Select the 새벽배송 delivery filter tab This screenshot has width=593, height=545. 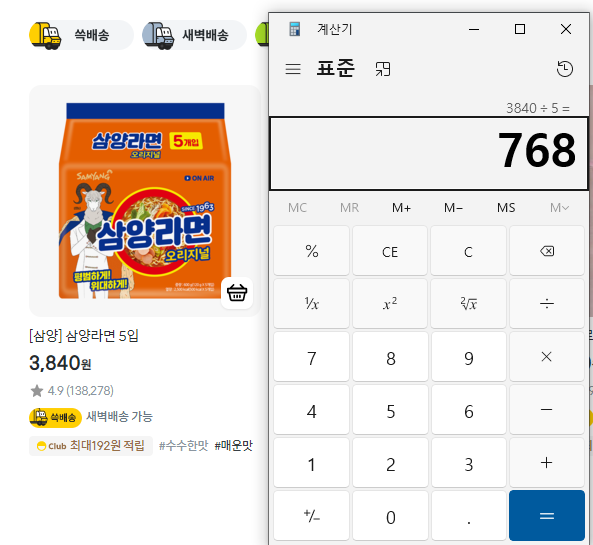tap(194, 35)
